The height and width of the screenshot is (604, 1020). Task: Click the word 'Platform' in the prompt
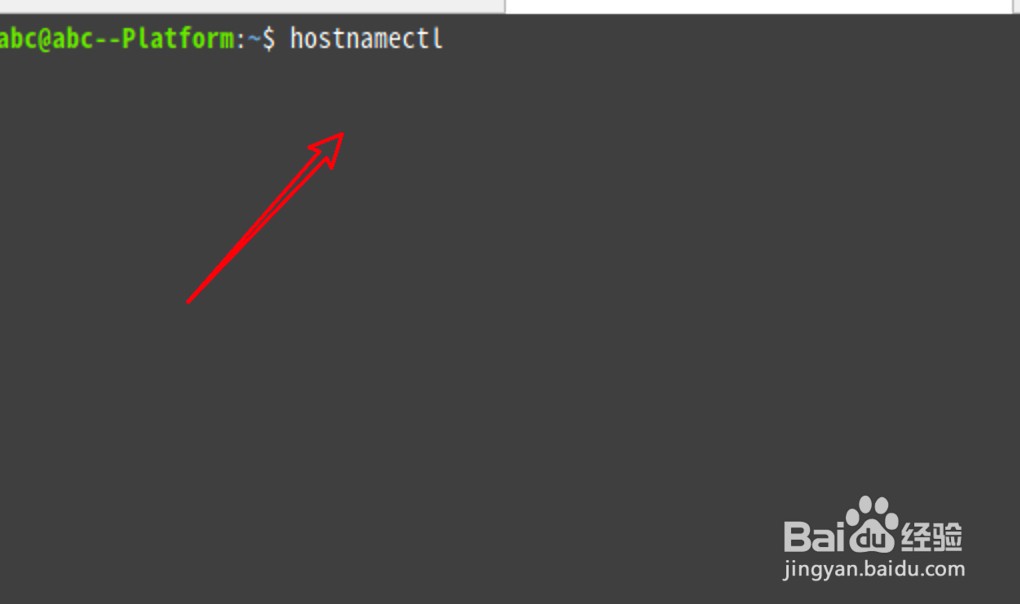point(178,39)
